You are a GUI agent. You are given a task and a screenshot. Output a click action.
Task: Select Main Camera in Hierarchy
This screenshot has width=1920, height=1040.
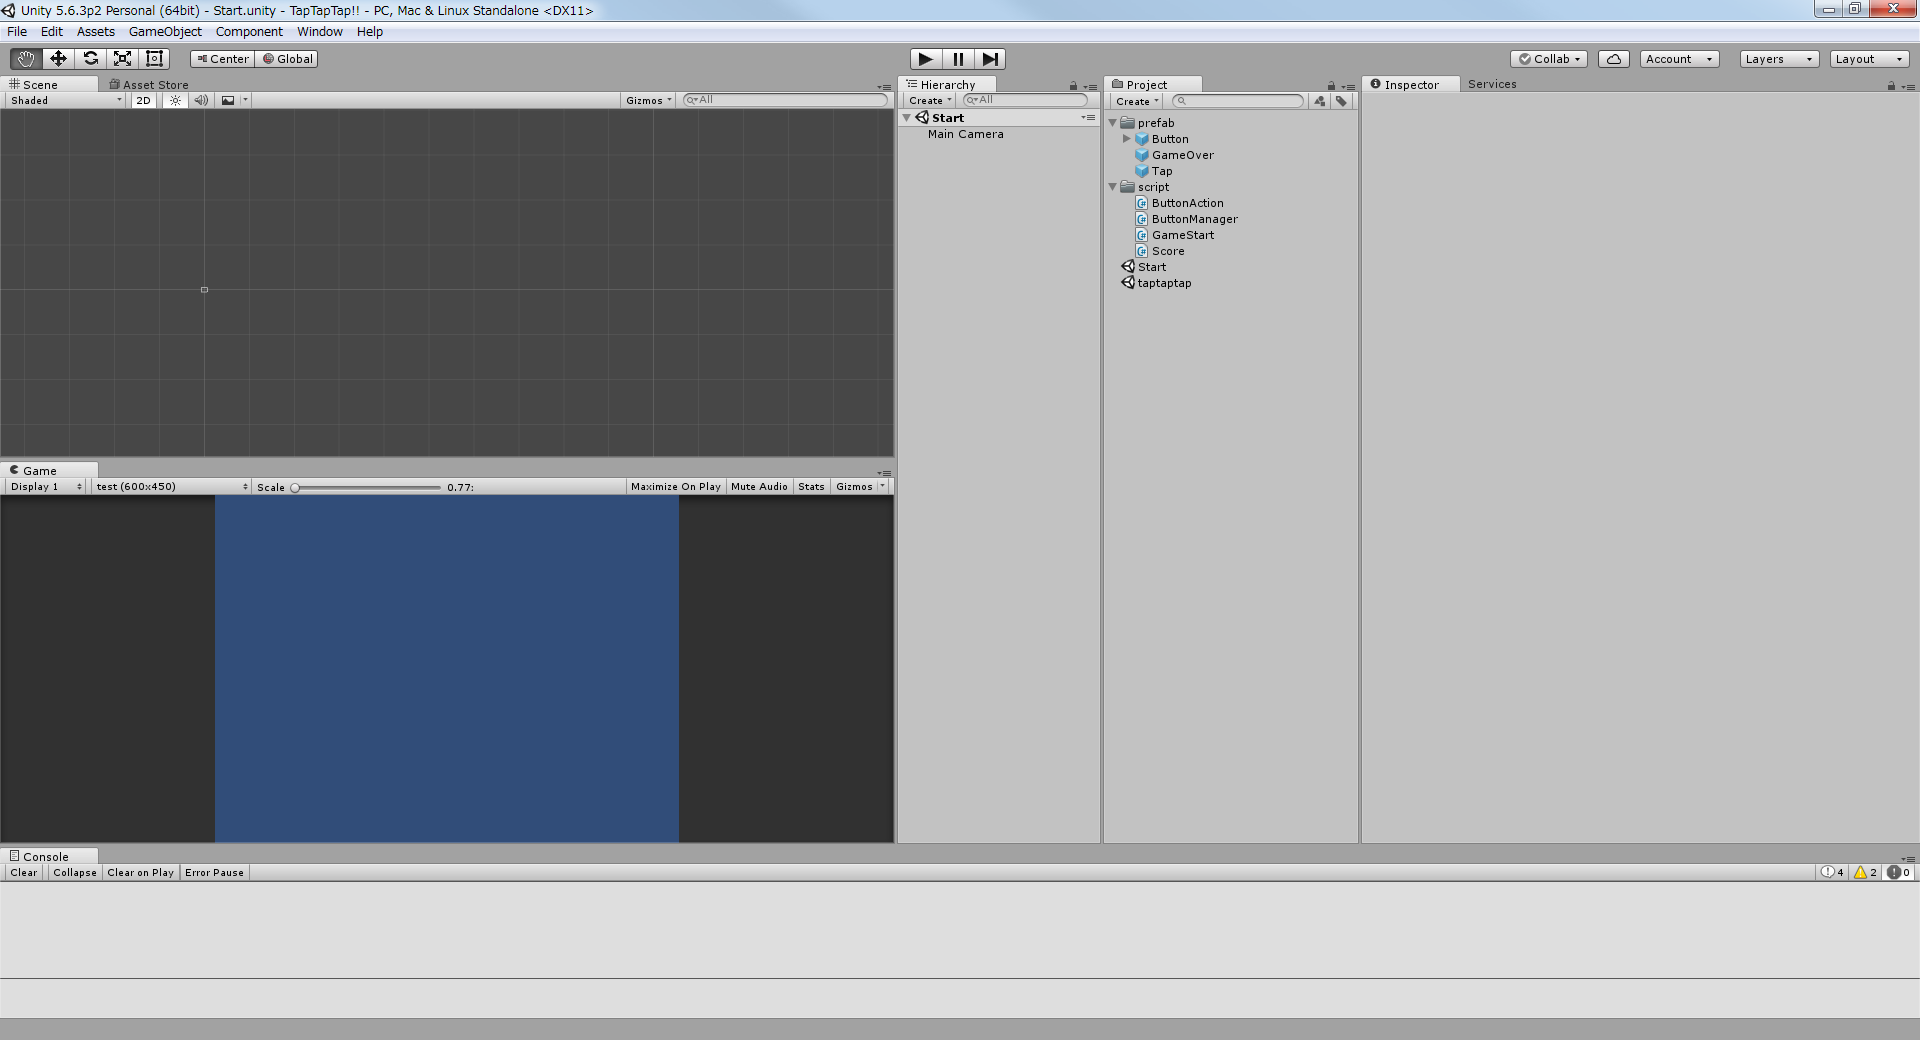pos(965,134)
